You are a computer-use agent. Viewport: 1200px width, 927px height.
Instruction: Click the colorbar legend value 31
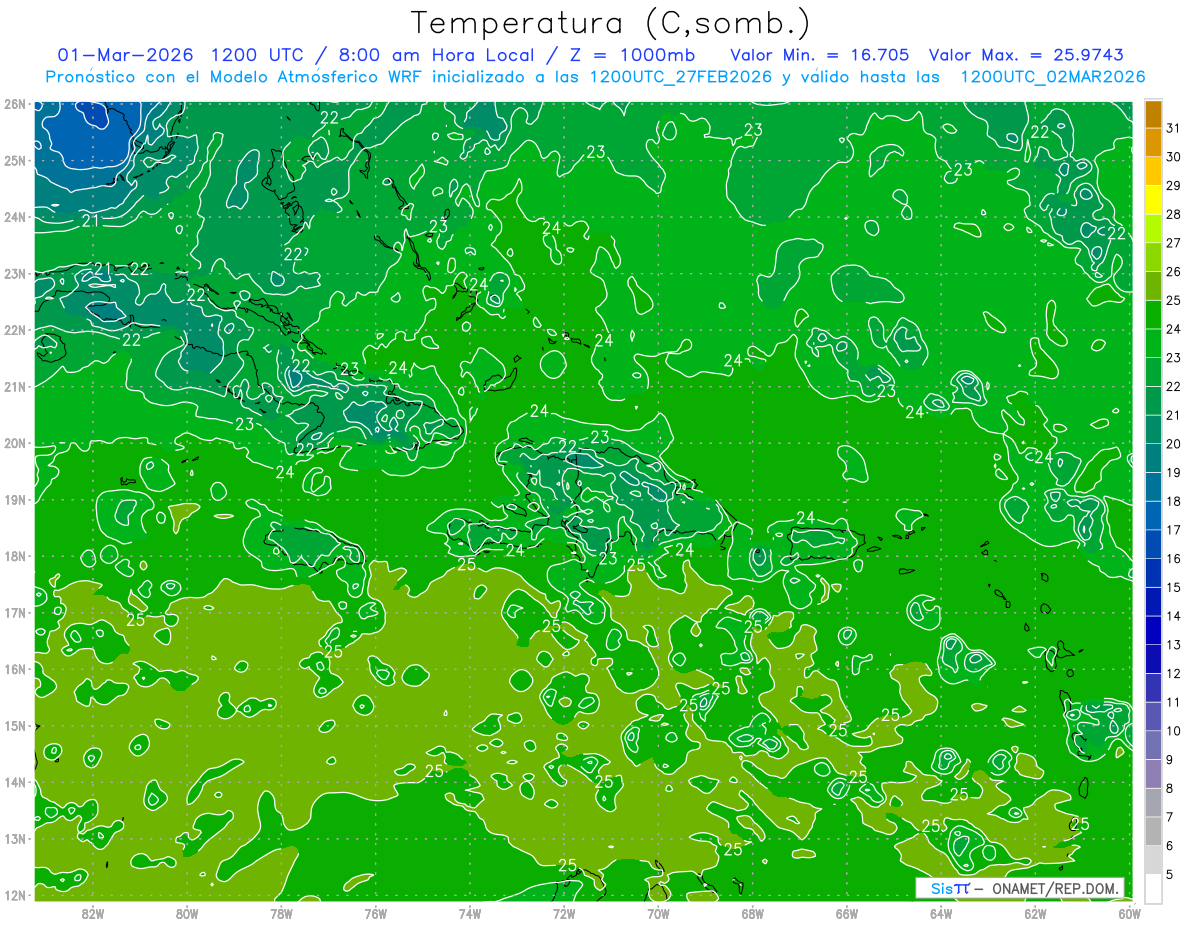pyautogui.click(x=1174, y=129)
